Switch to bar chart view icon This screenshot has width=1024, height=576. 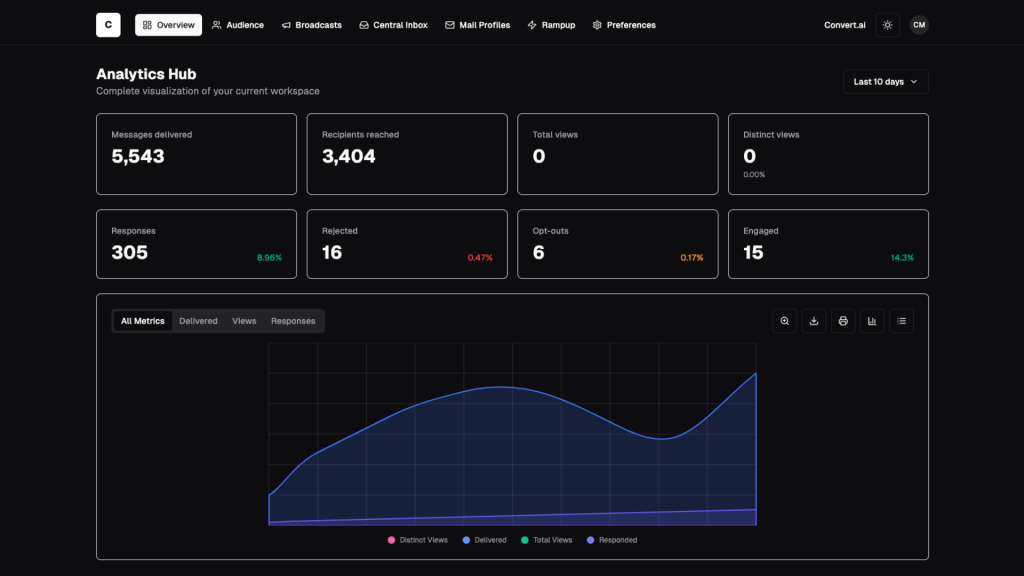click(872, 321)
